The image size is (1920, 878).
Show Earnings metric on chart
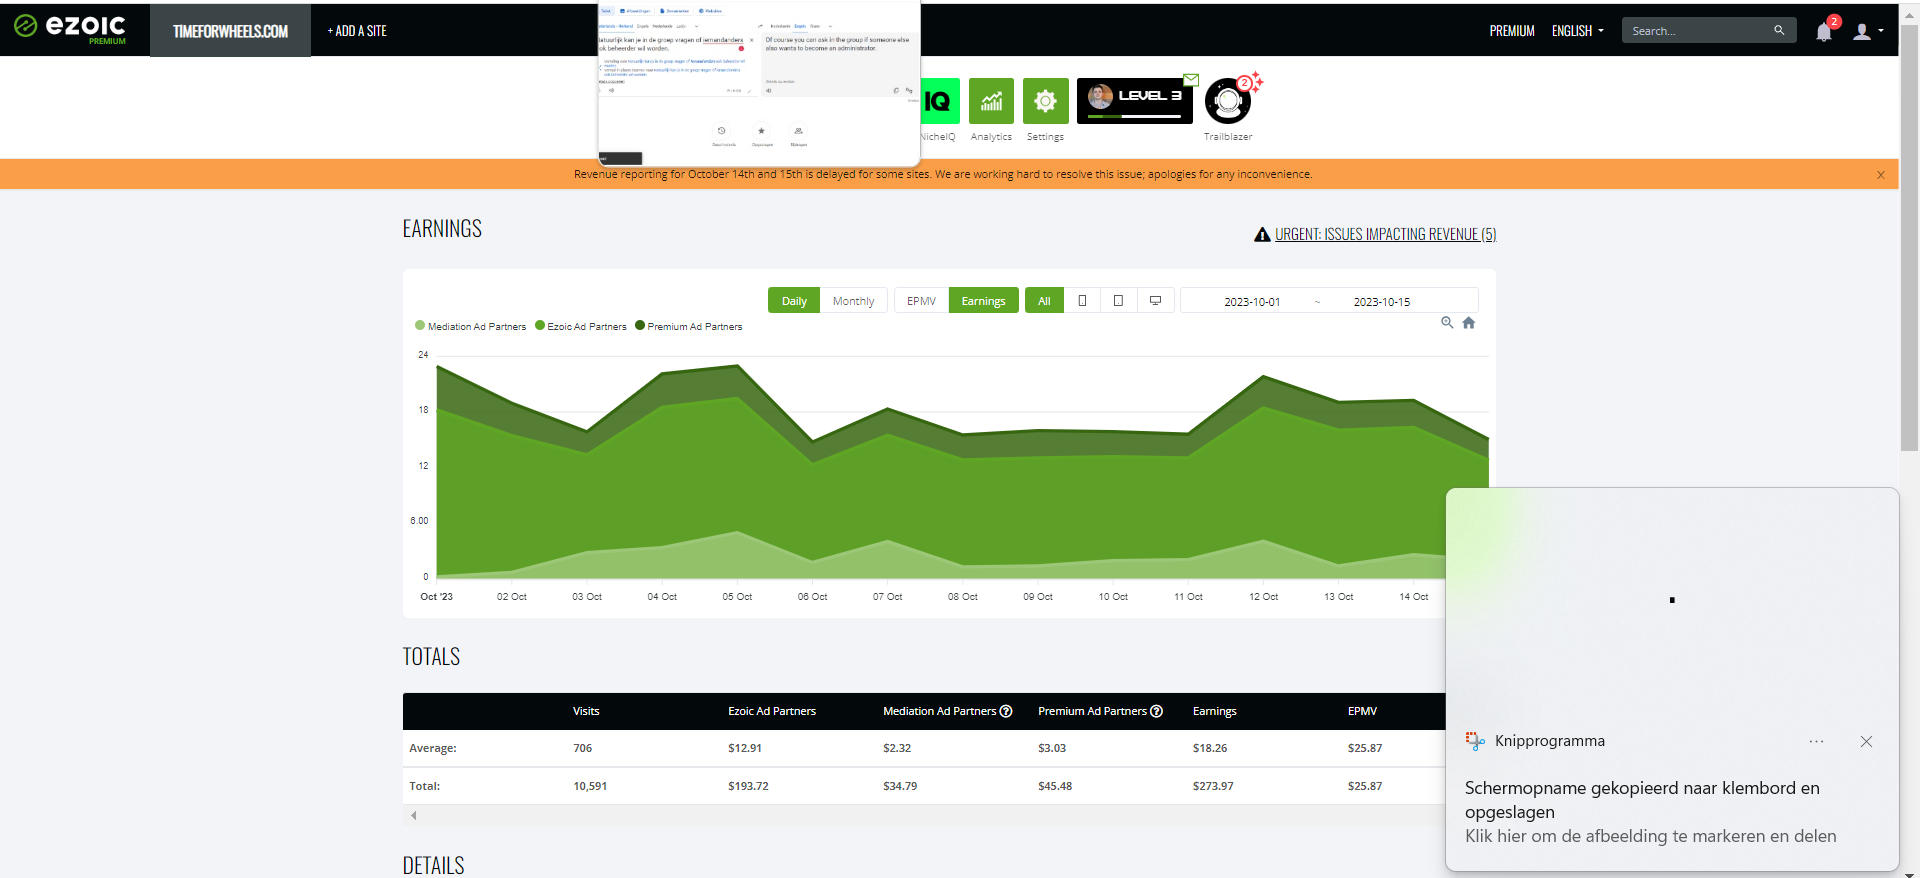point(983,300)
